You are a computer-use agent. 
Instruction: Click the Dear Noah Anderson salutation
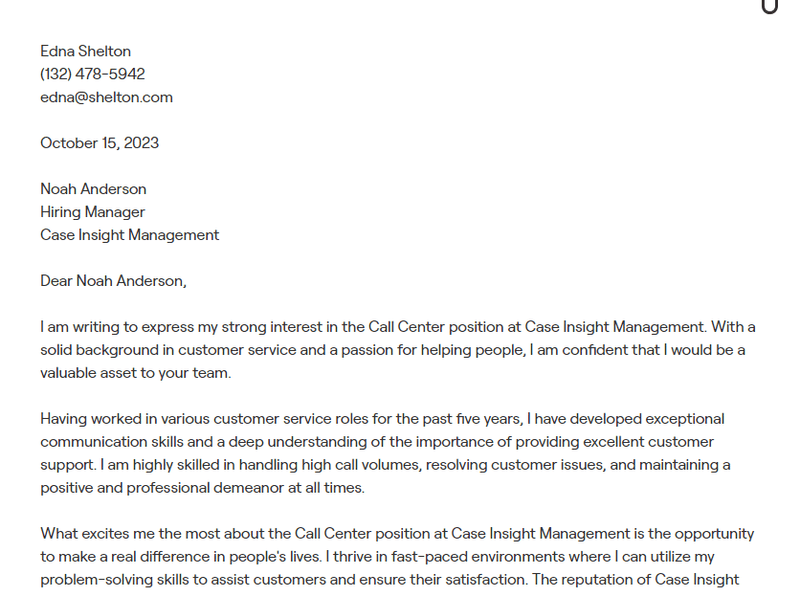click(x=113, y=281)
